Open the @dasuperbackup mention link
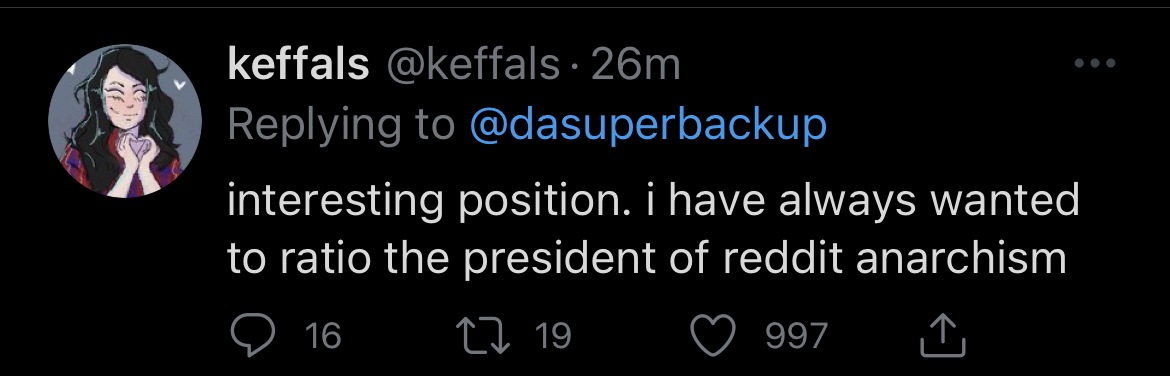Viewport: 1170px width, 376px height. (648, 125)
